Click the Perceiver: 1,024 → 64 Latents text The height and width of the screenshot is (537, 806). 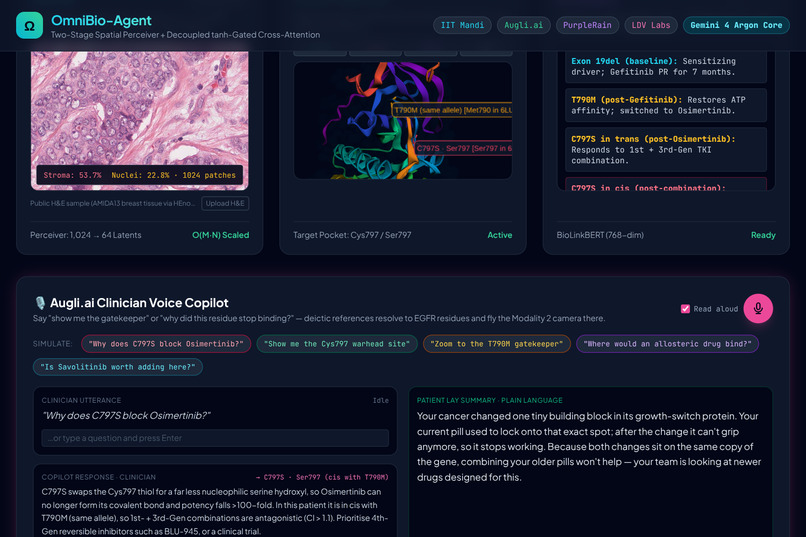86,235
